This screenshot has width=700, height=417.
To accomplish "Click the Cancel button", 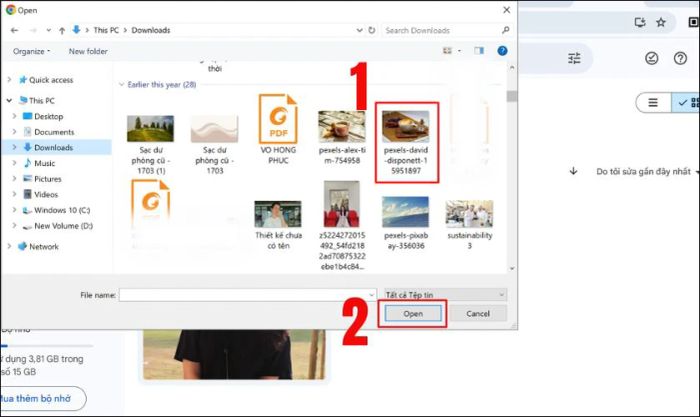I will (x=478, y=313).
